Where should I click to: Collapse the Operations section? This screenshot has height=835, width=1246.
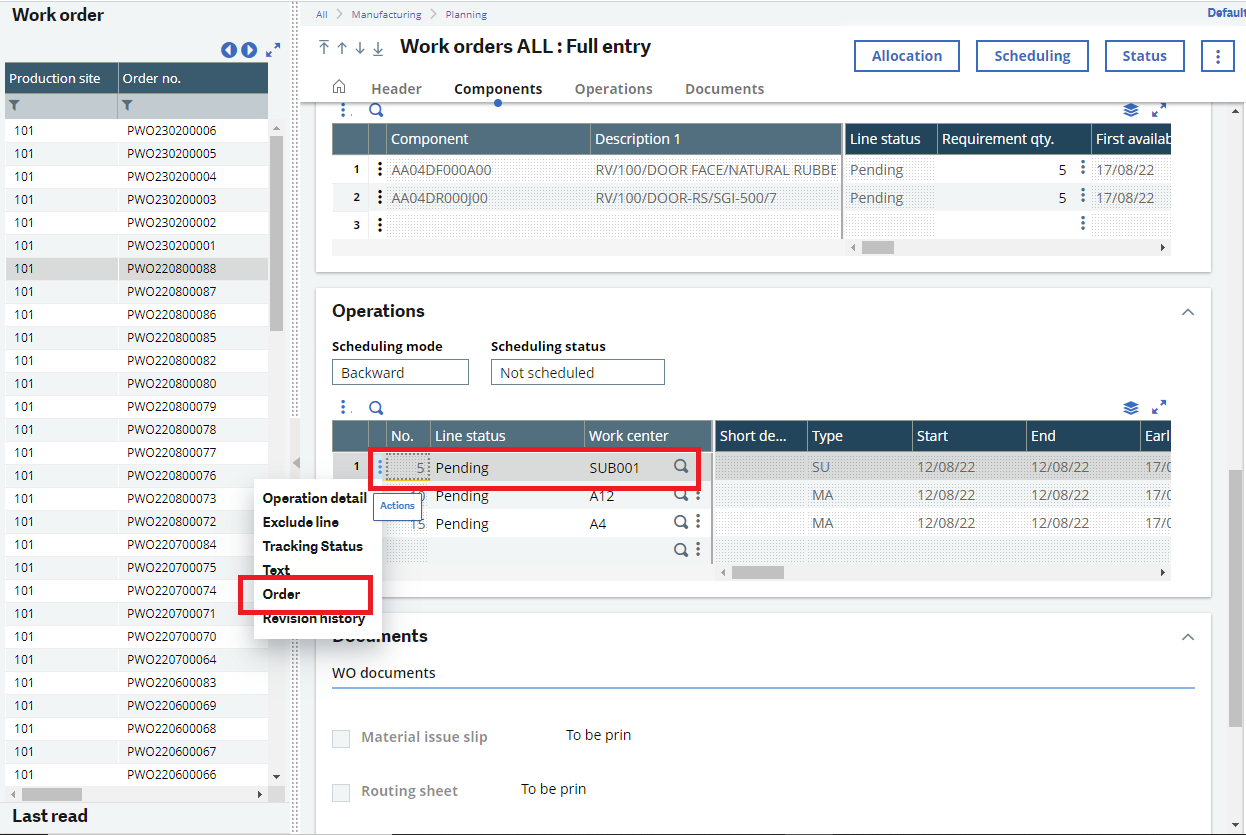click(x=1188, y=312)
